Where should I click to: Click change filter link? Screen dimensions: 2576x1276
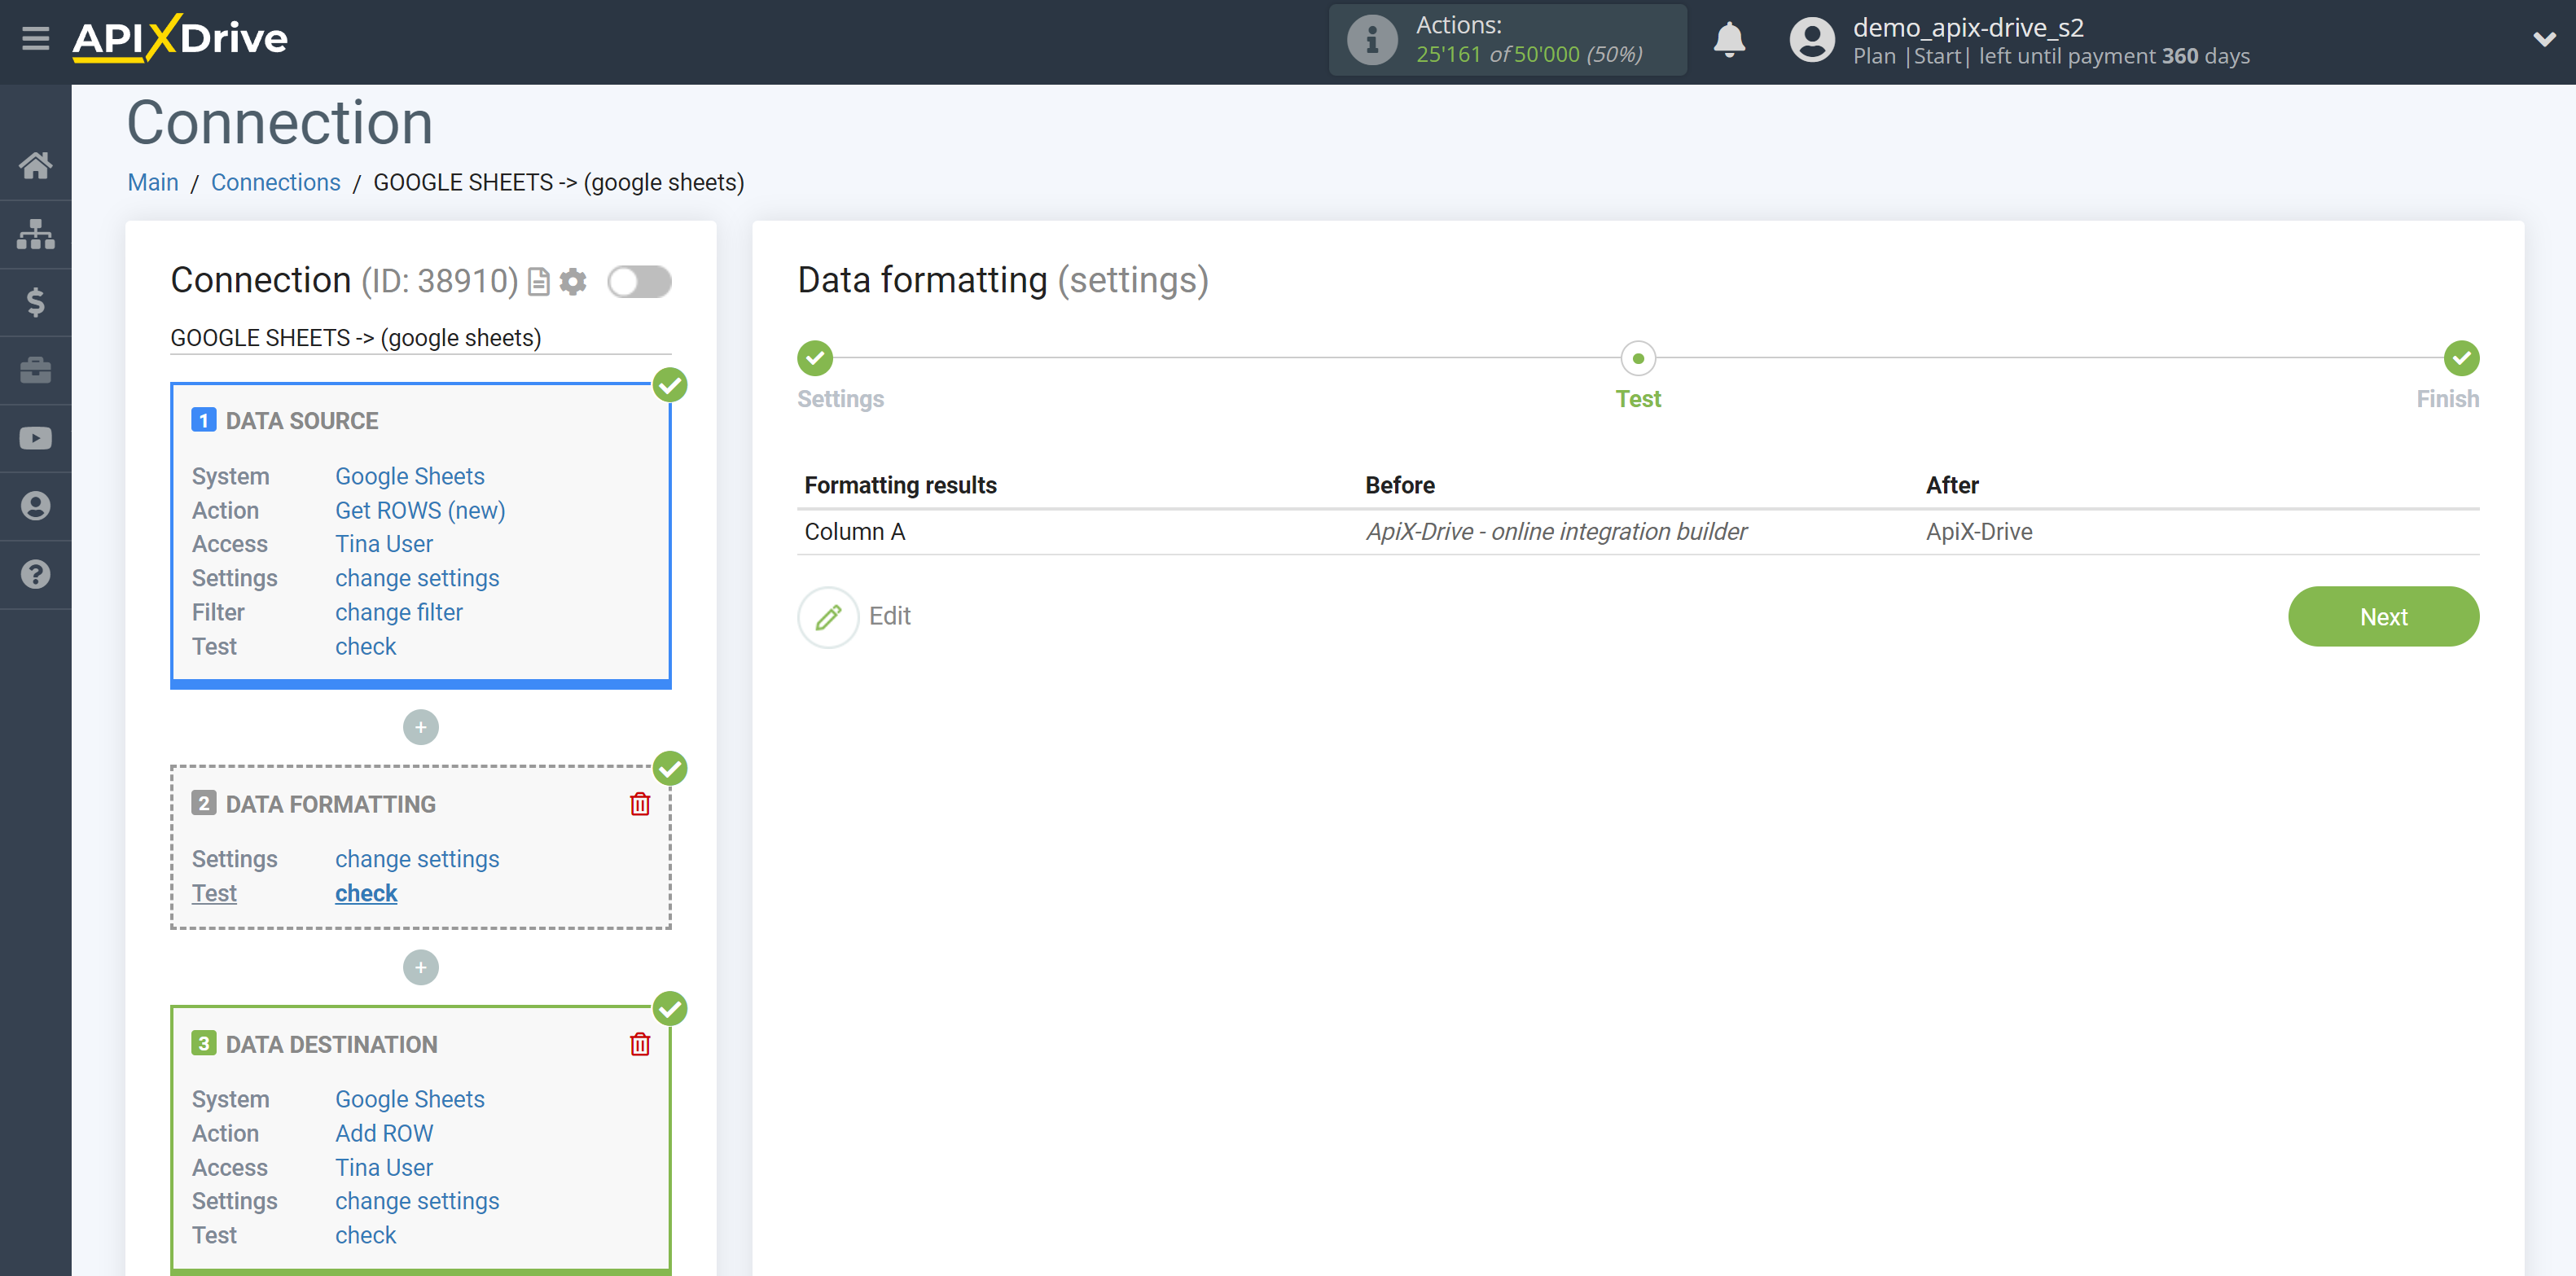coord(399,612)
